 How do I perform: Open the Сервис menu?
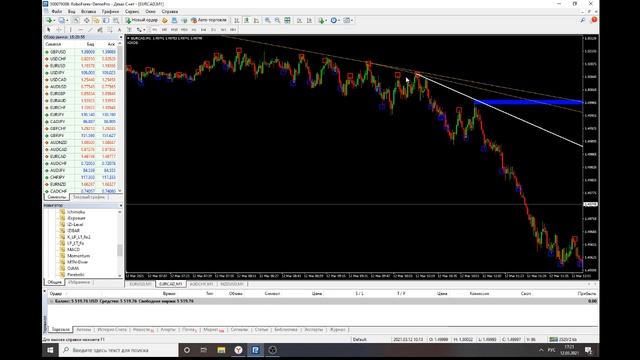point(132,11)
